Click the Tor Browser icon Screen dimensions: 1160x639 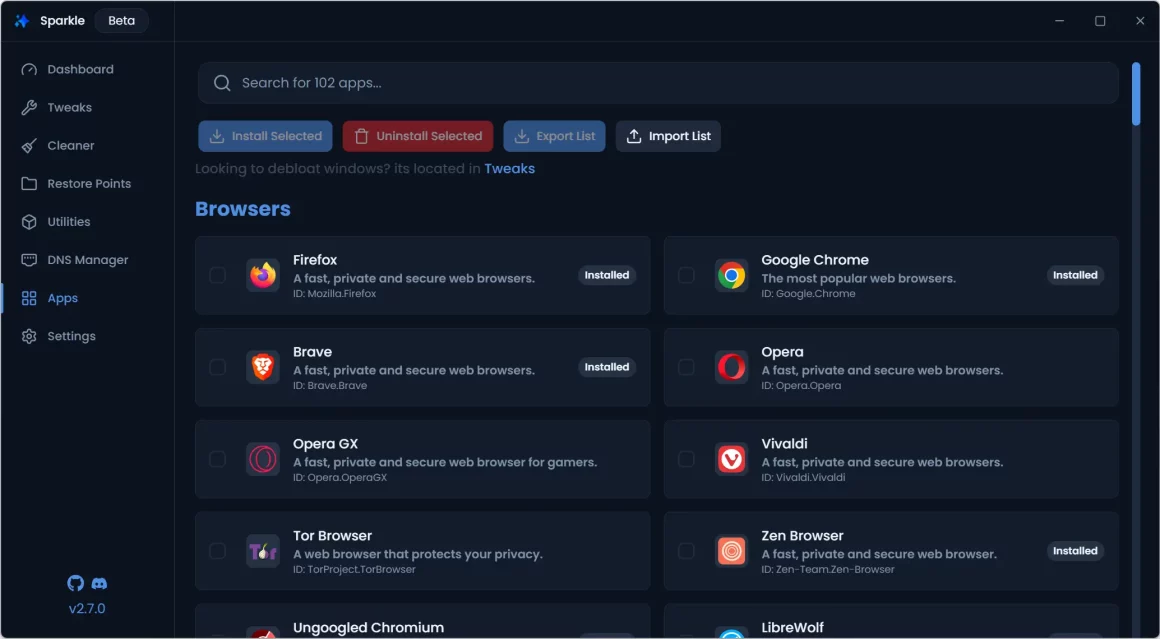pos(263,551)
